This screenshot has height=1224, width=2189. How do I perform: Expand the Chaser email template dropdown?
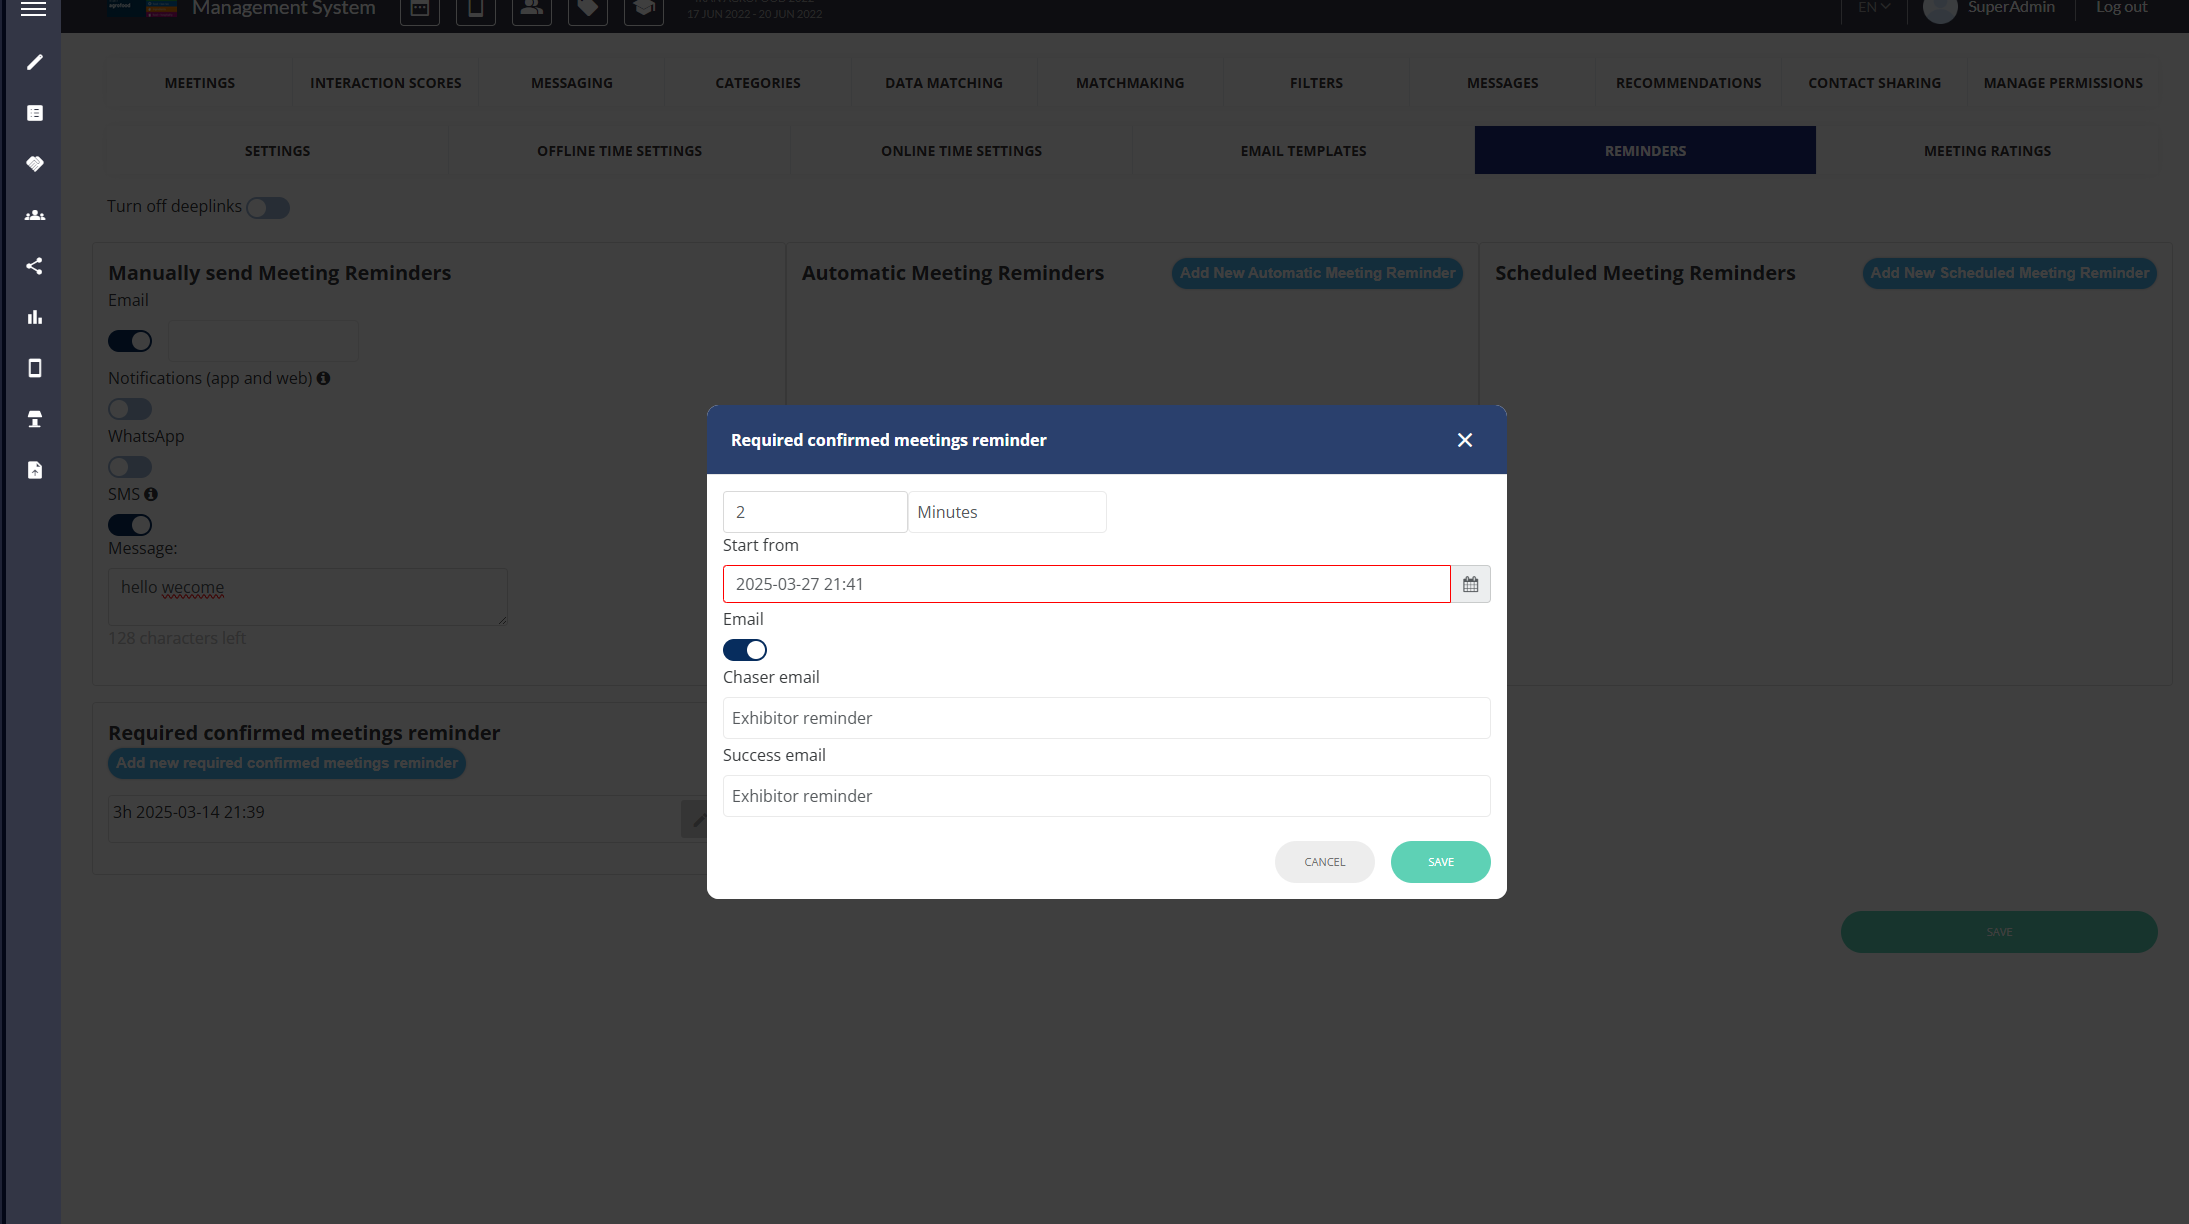(1106, 718)
